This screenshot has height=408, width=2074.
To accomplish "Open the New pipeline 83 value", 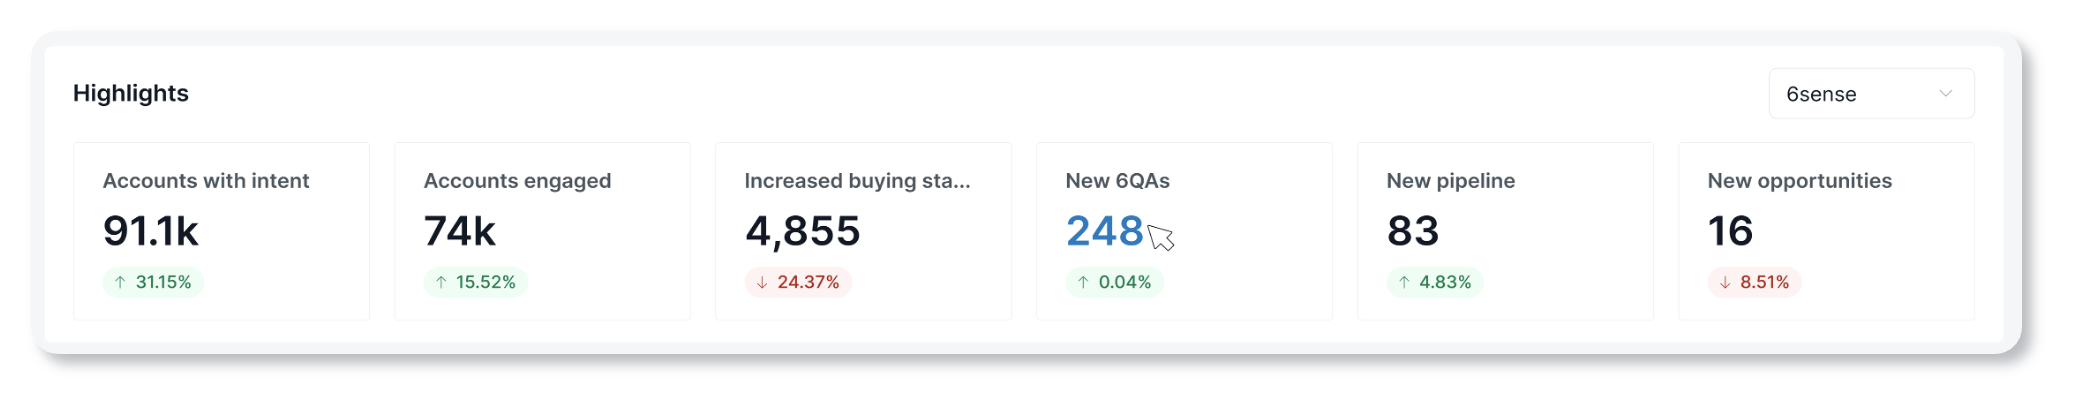I will click(1413, 231).
